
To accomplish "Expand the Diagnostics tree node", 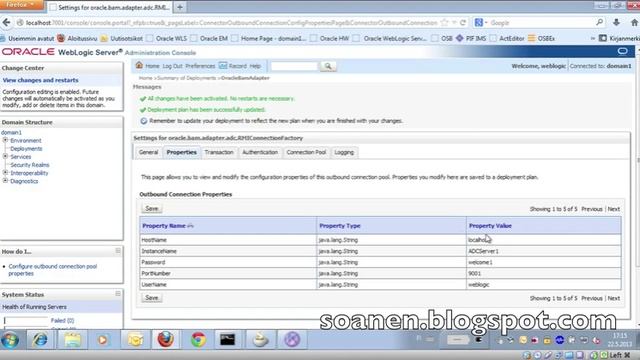I will (5, 181).
